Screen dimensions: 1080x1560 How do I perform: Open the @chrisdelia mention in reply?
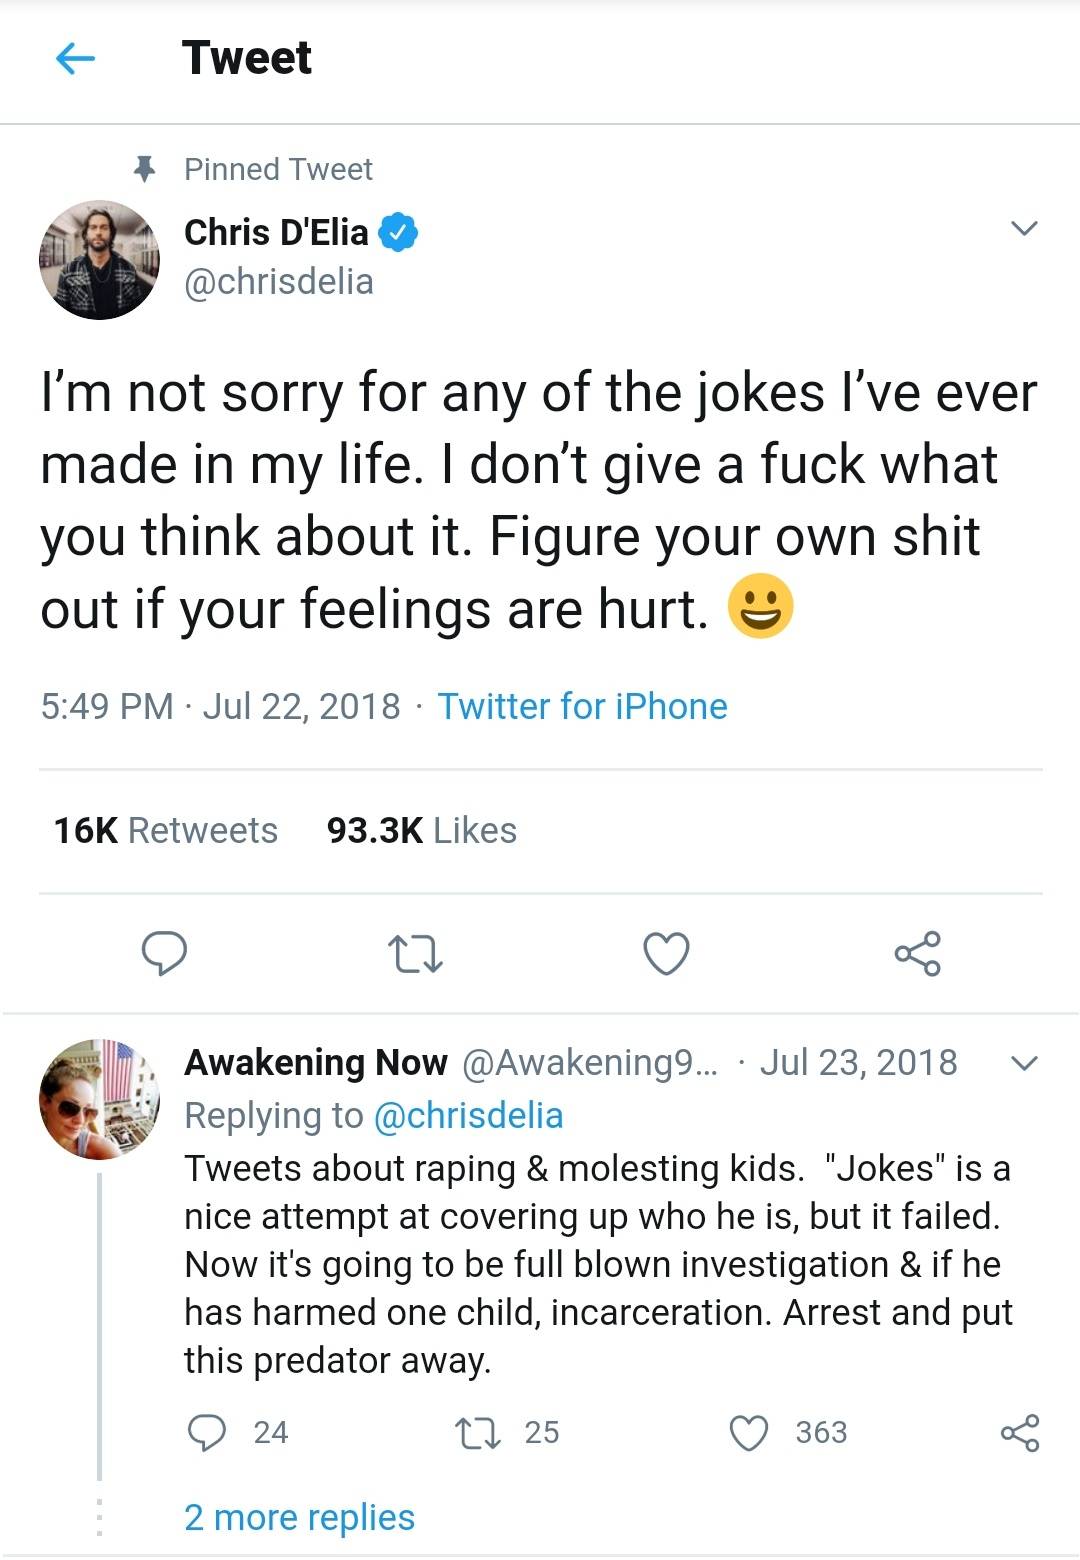click(467, 1115)
